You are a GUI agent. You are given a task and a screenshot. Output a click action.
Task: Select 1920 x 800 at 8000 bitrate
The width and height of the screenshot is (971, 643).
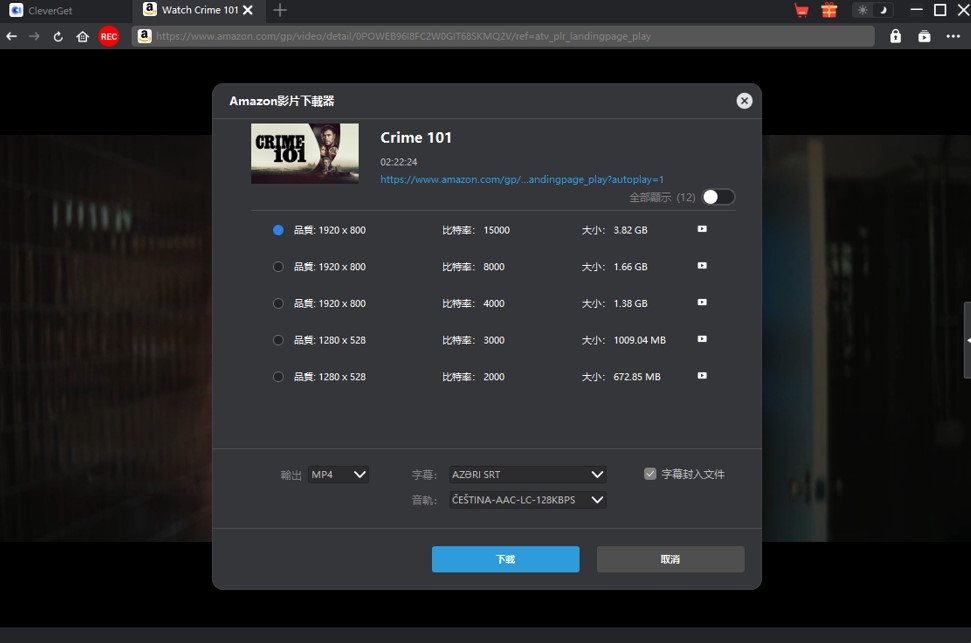[x=278, y=267]
